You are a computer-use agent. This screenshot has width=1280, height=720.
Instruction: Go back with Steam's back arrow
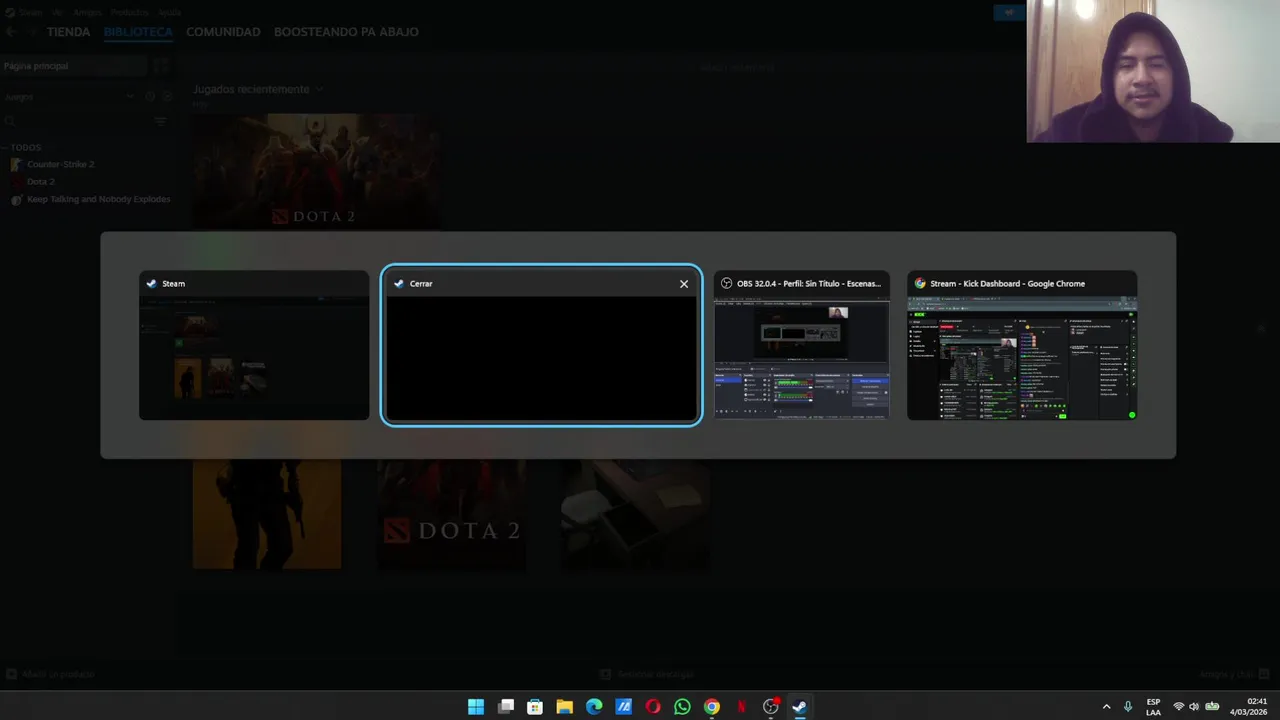tap(12, 32)
